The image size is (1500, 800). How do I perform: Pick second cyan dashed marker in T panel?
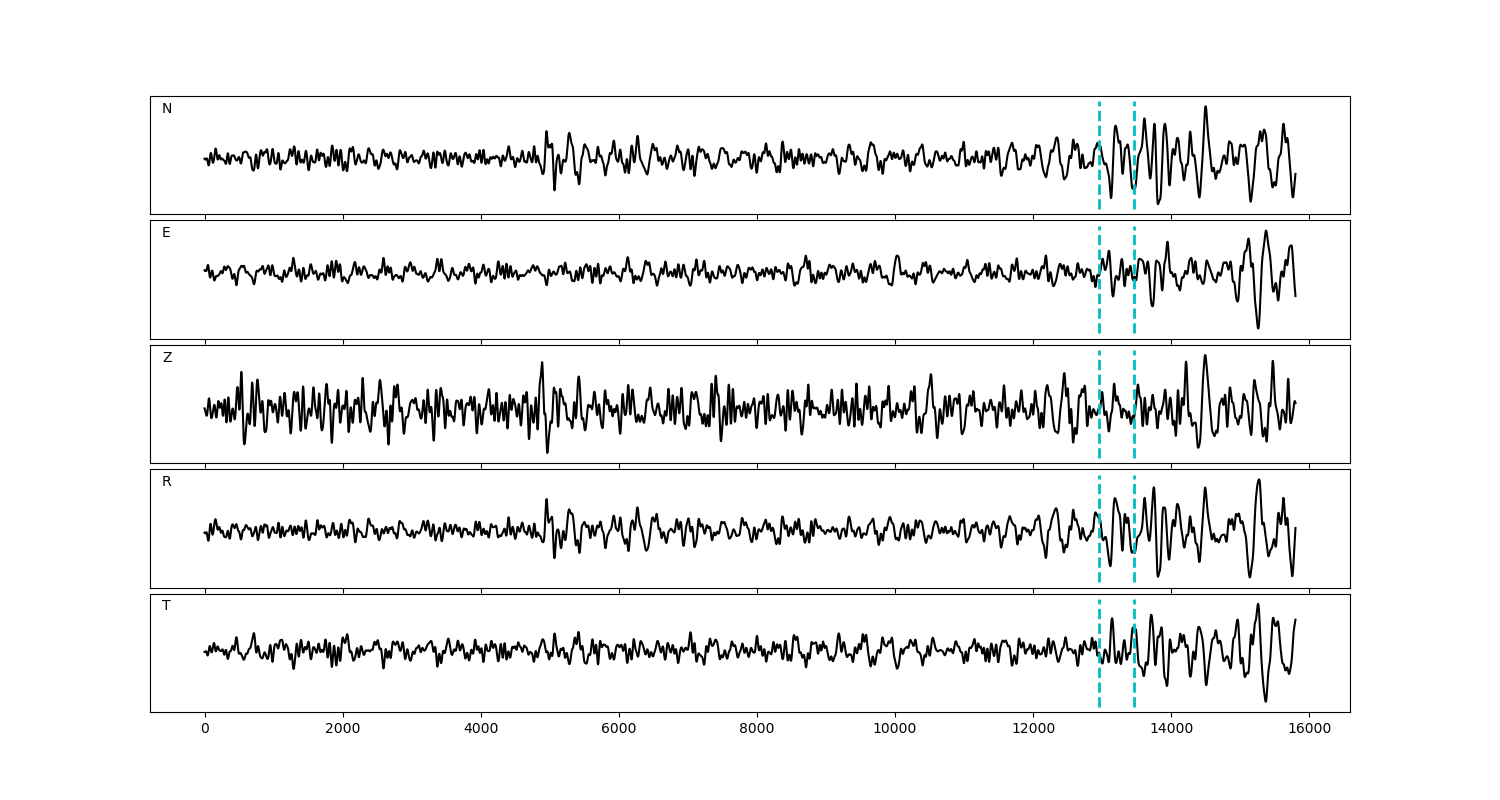pyautogui.click(x=1134, y=690)
